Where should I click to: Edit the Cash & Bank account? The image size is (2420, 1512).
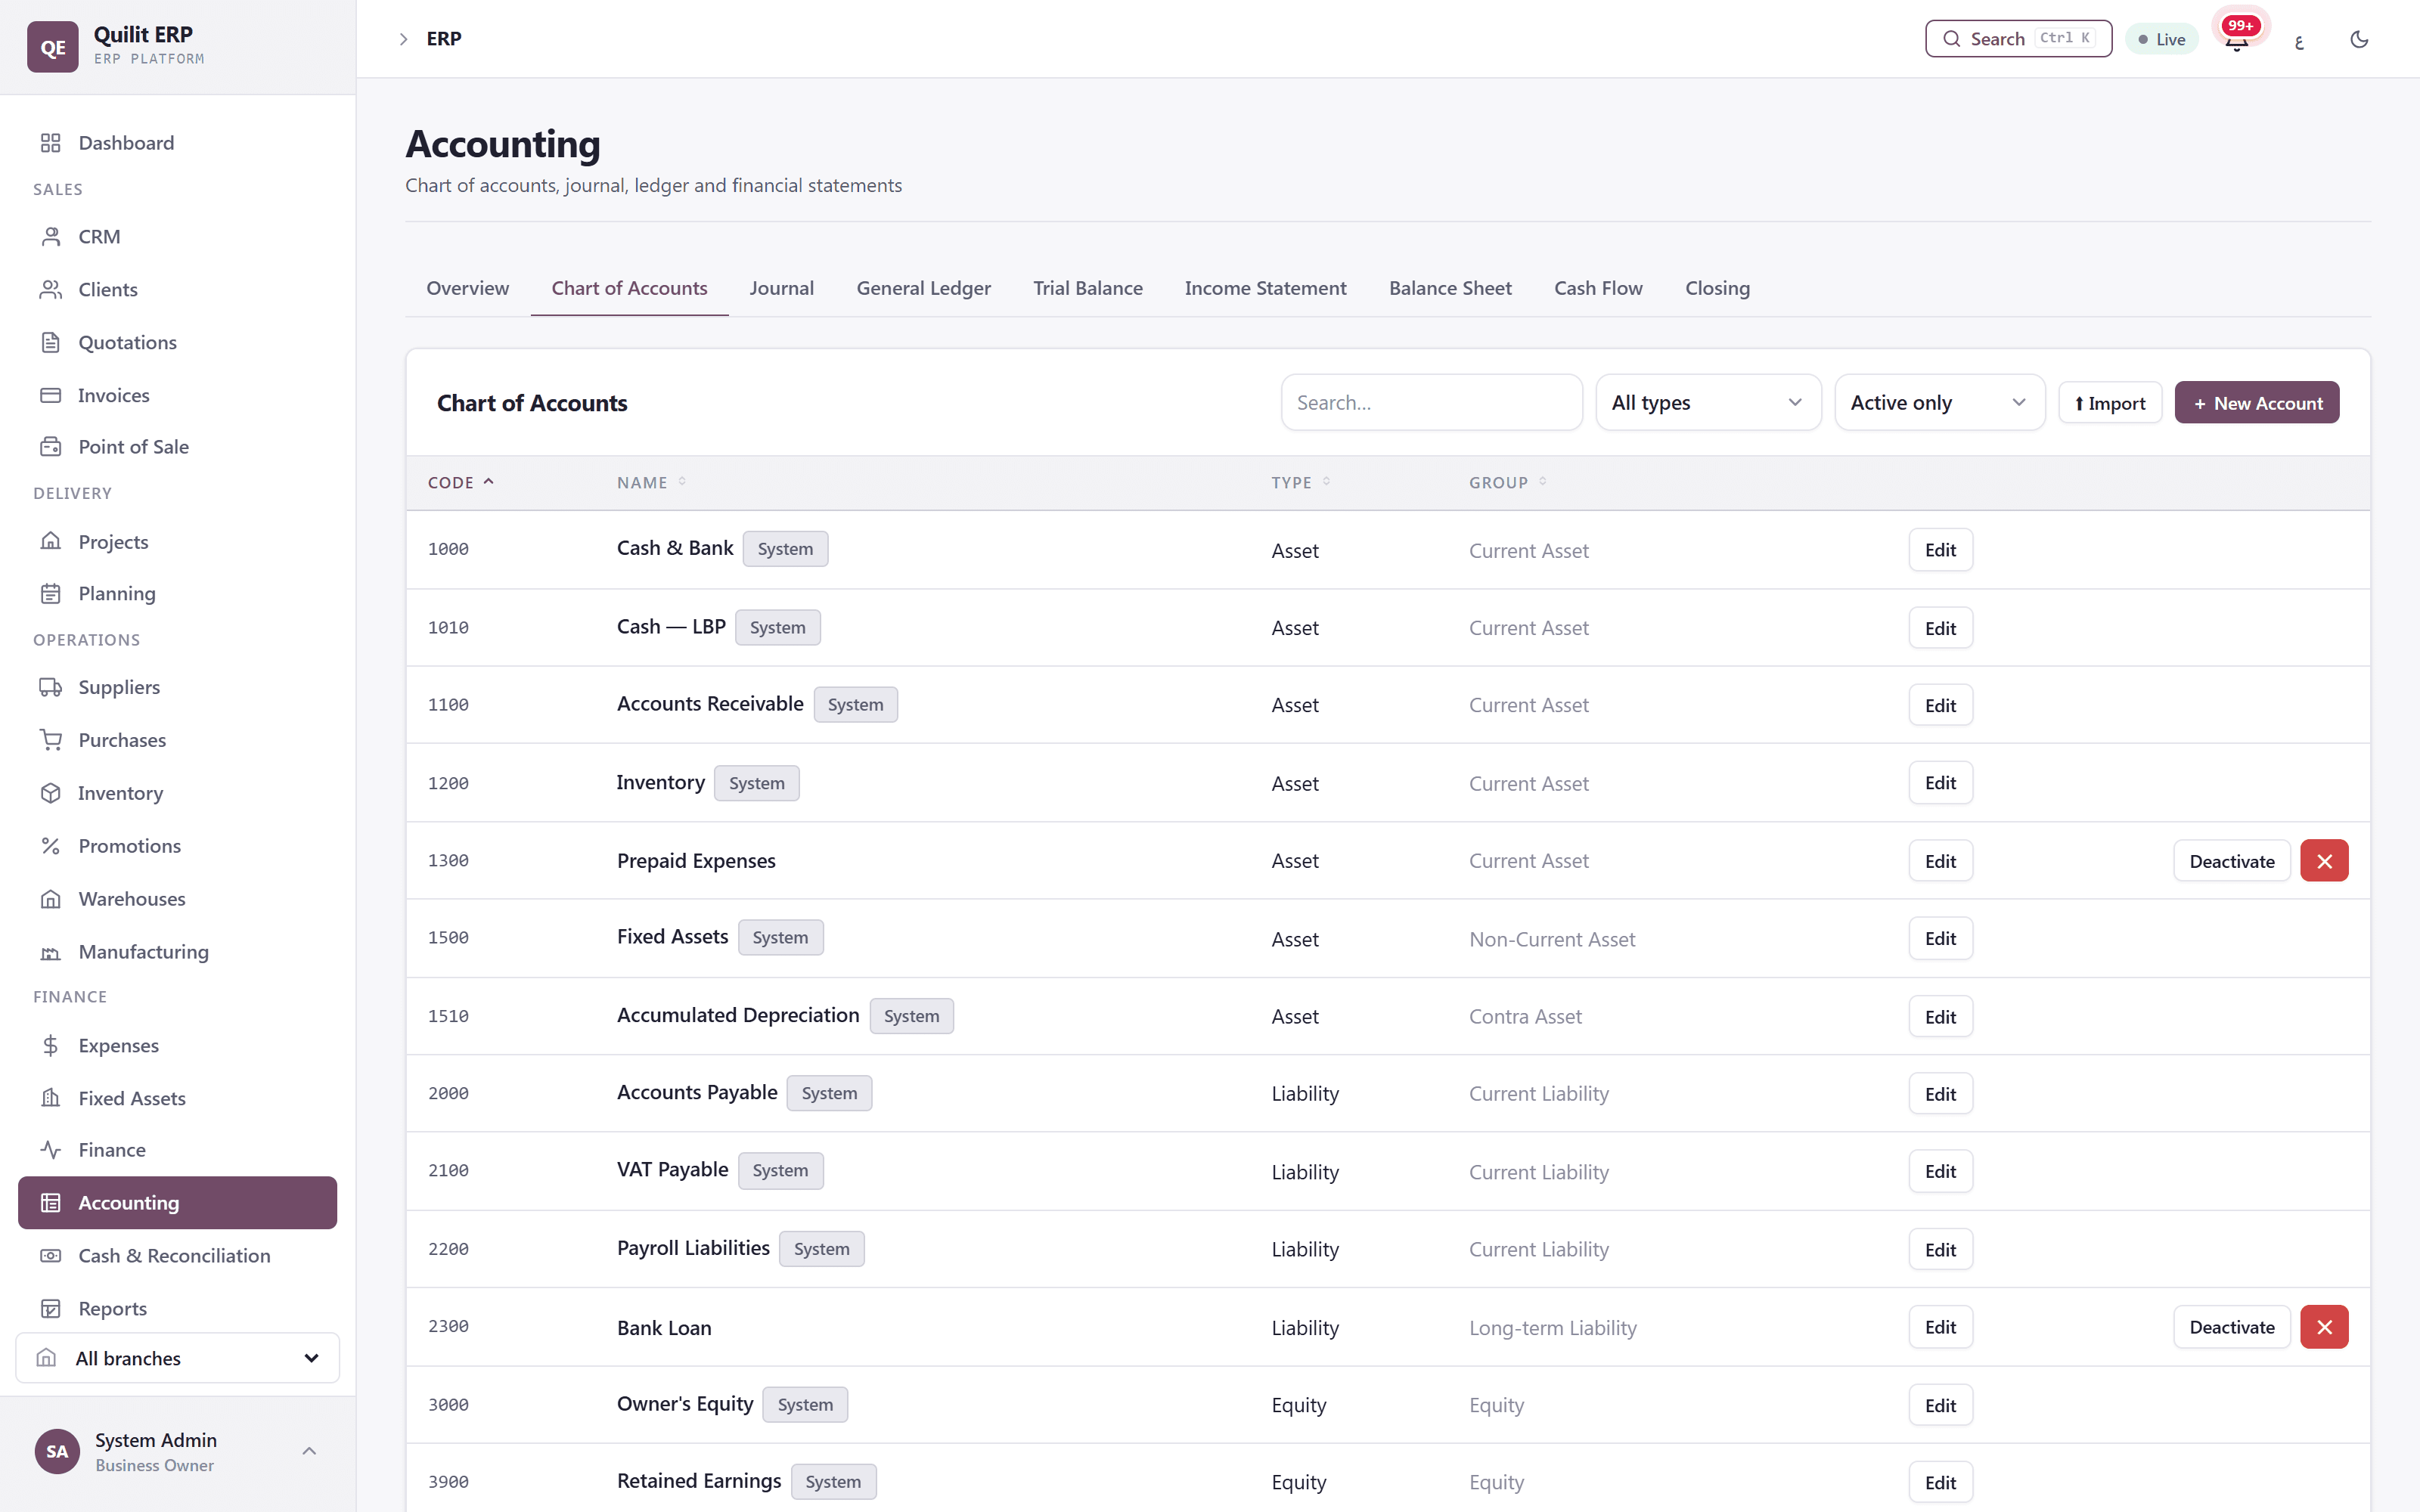click(x=1940, y=550)
